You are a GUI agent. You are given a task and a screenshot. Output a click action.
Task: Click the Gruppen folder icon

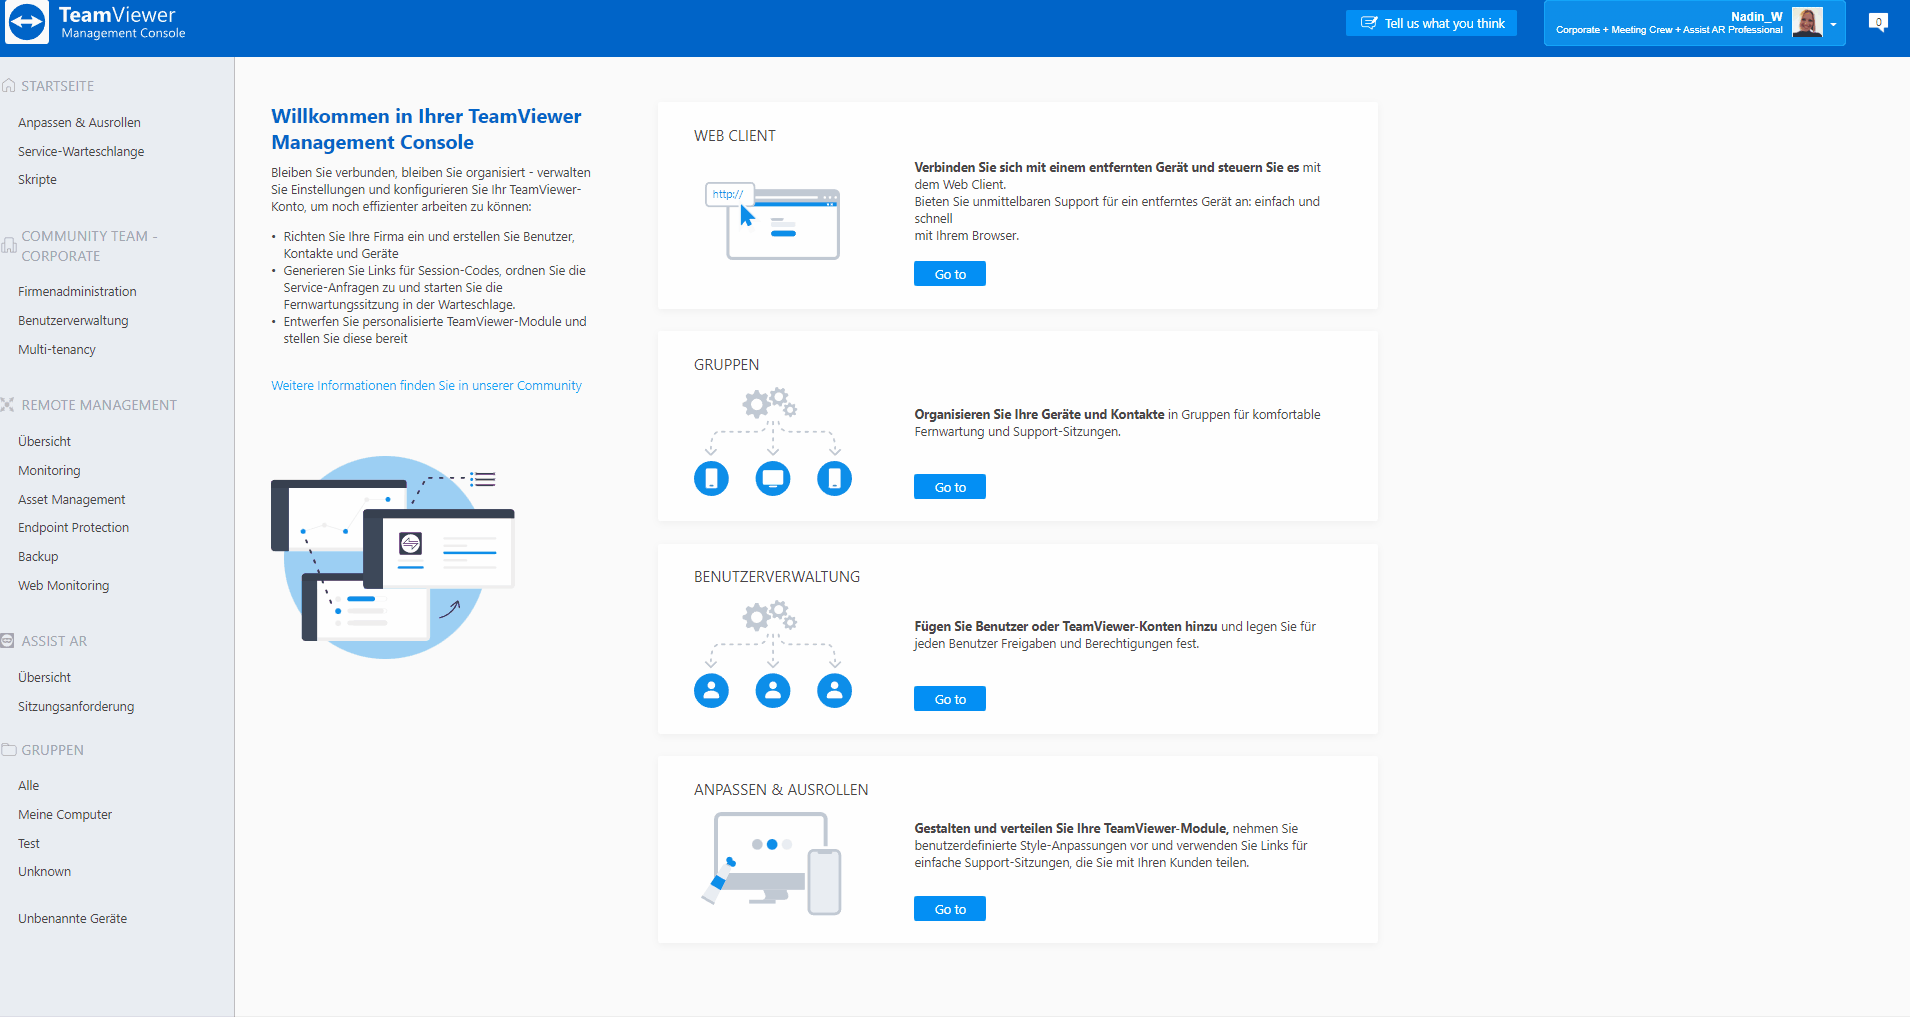pos(9,750)
